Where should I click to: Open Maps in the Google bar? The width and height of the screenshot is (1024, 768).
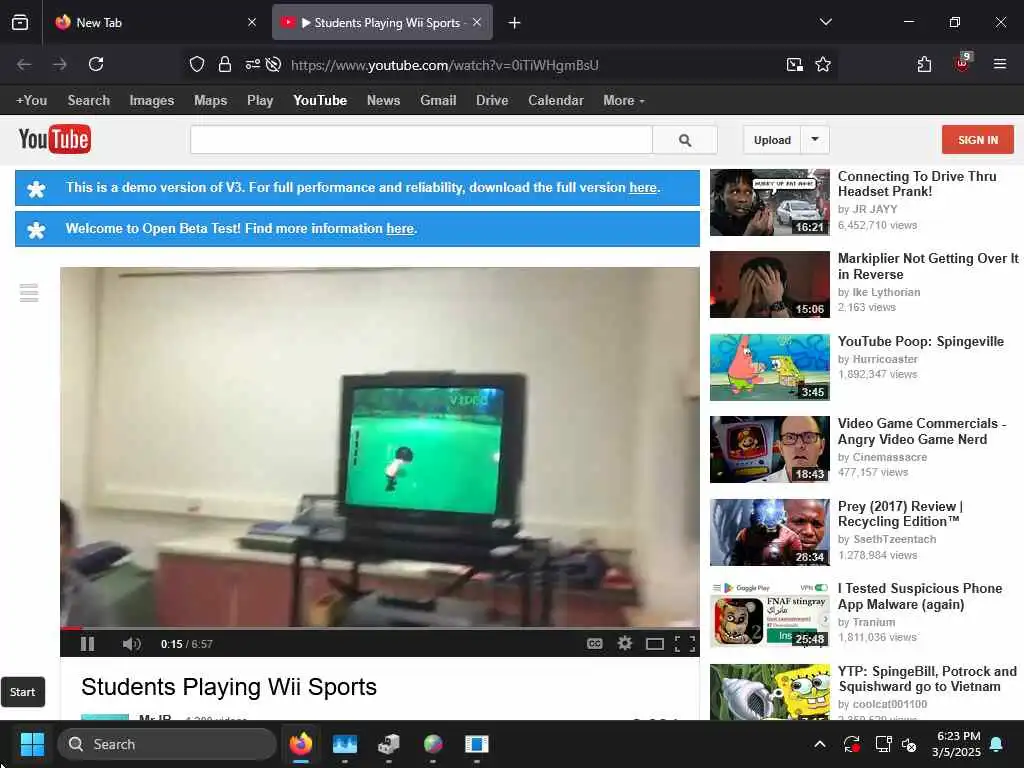point(210,101)
